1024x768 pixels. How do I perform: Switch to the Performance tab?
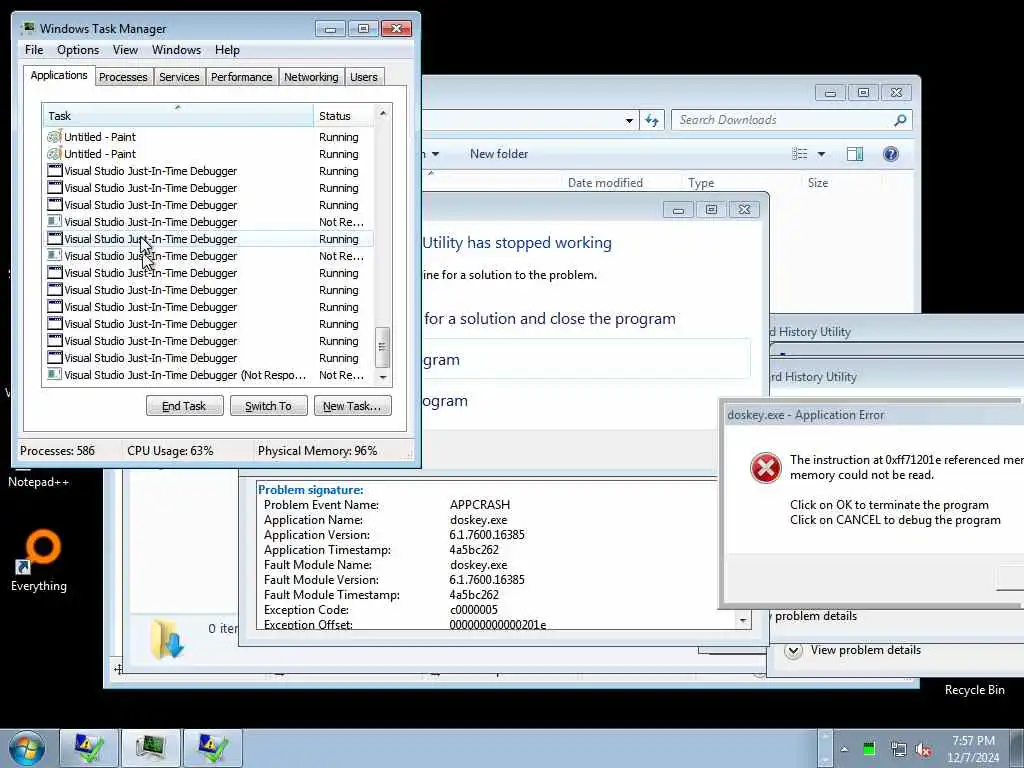(x=242, y=77)
